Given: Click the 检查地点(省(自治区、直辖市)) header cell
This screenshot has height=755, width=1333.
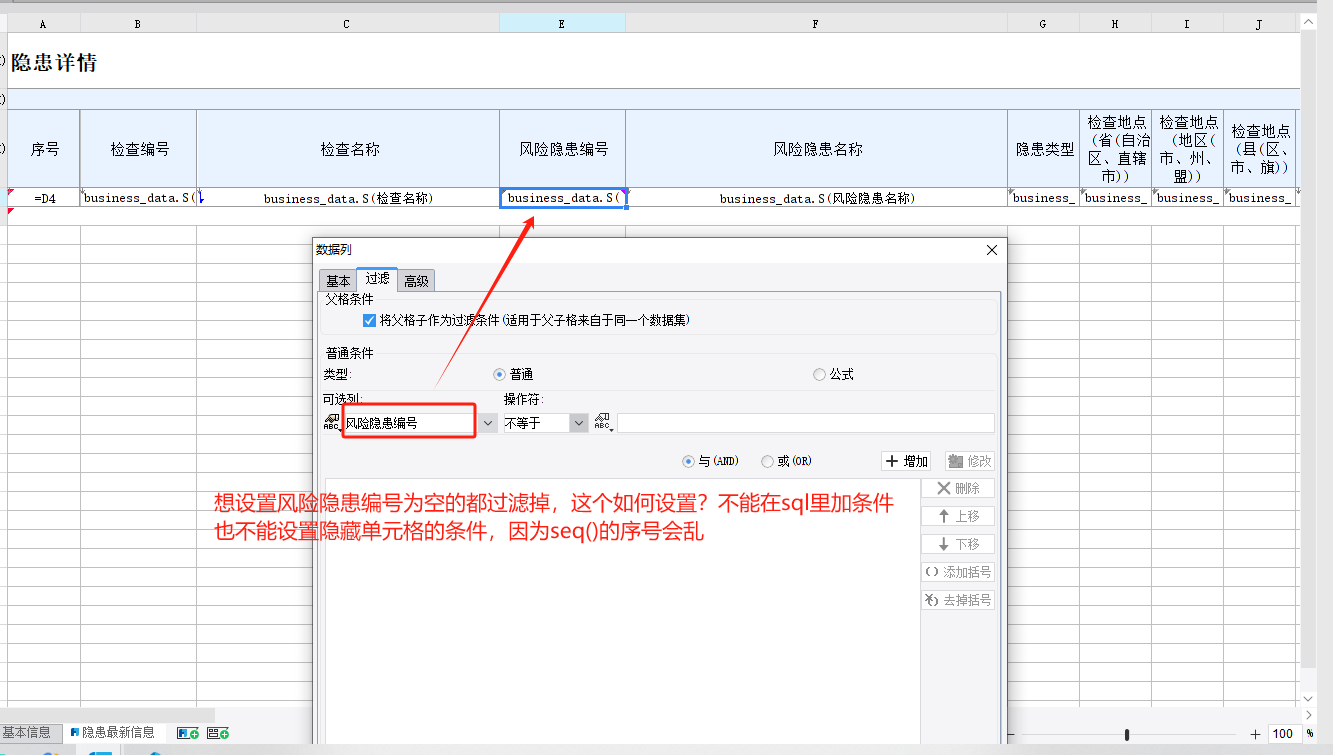Looking at the screenshot, I should click(1116, 149).
